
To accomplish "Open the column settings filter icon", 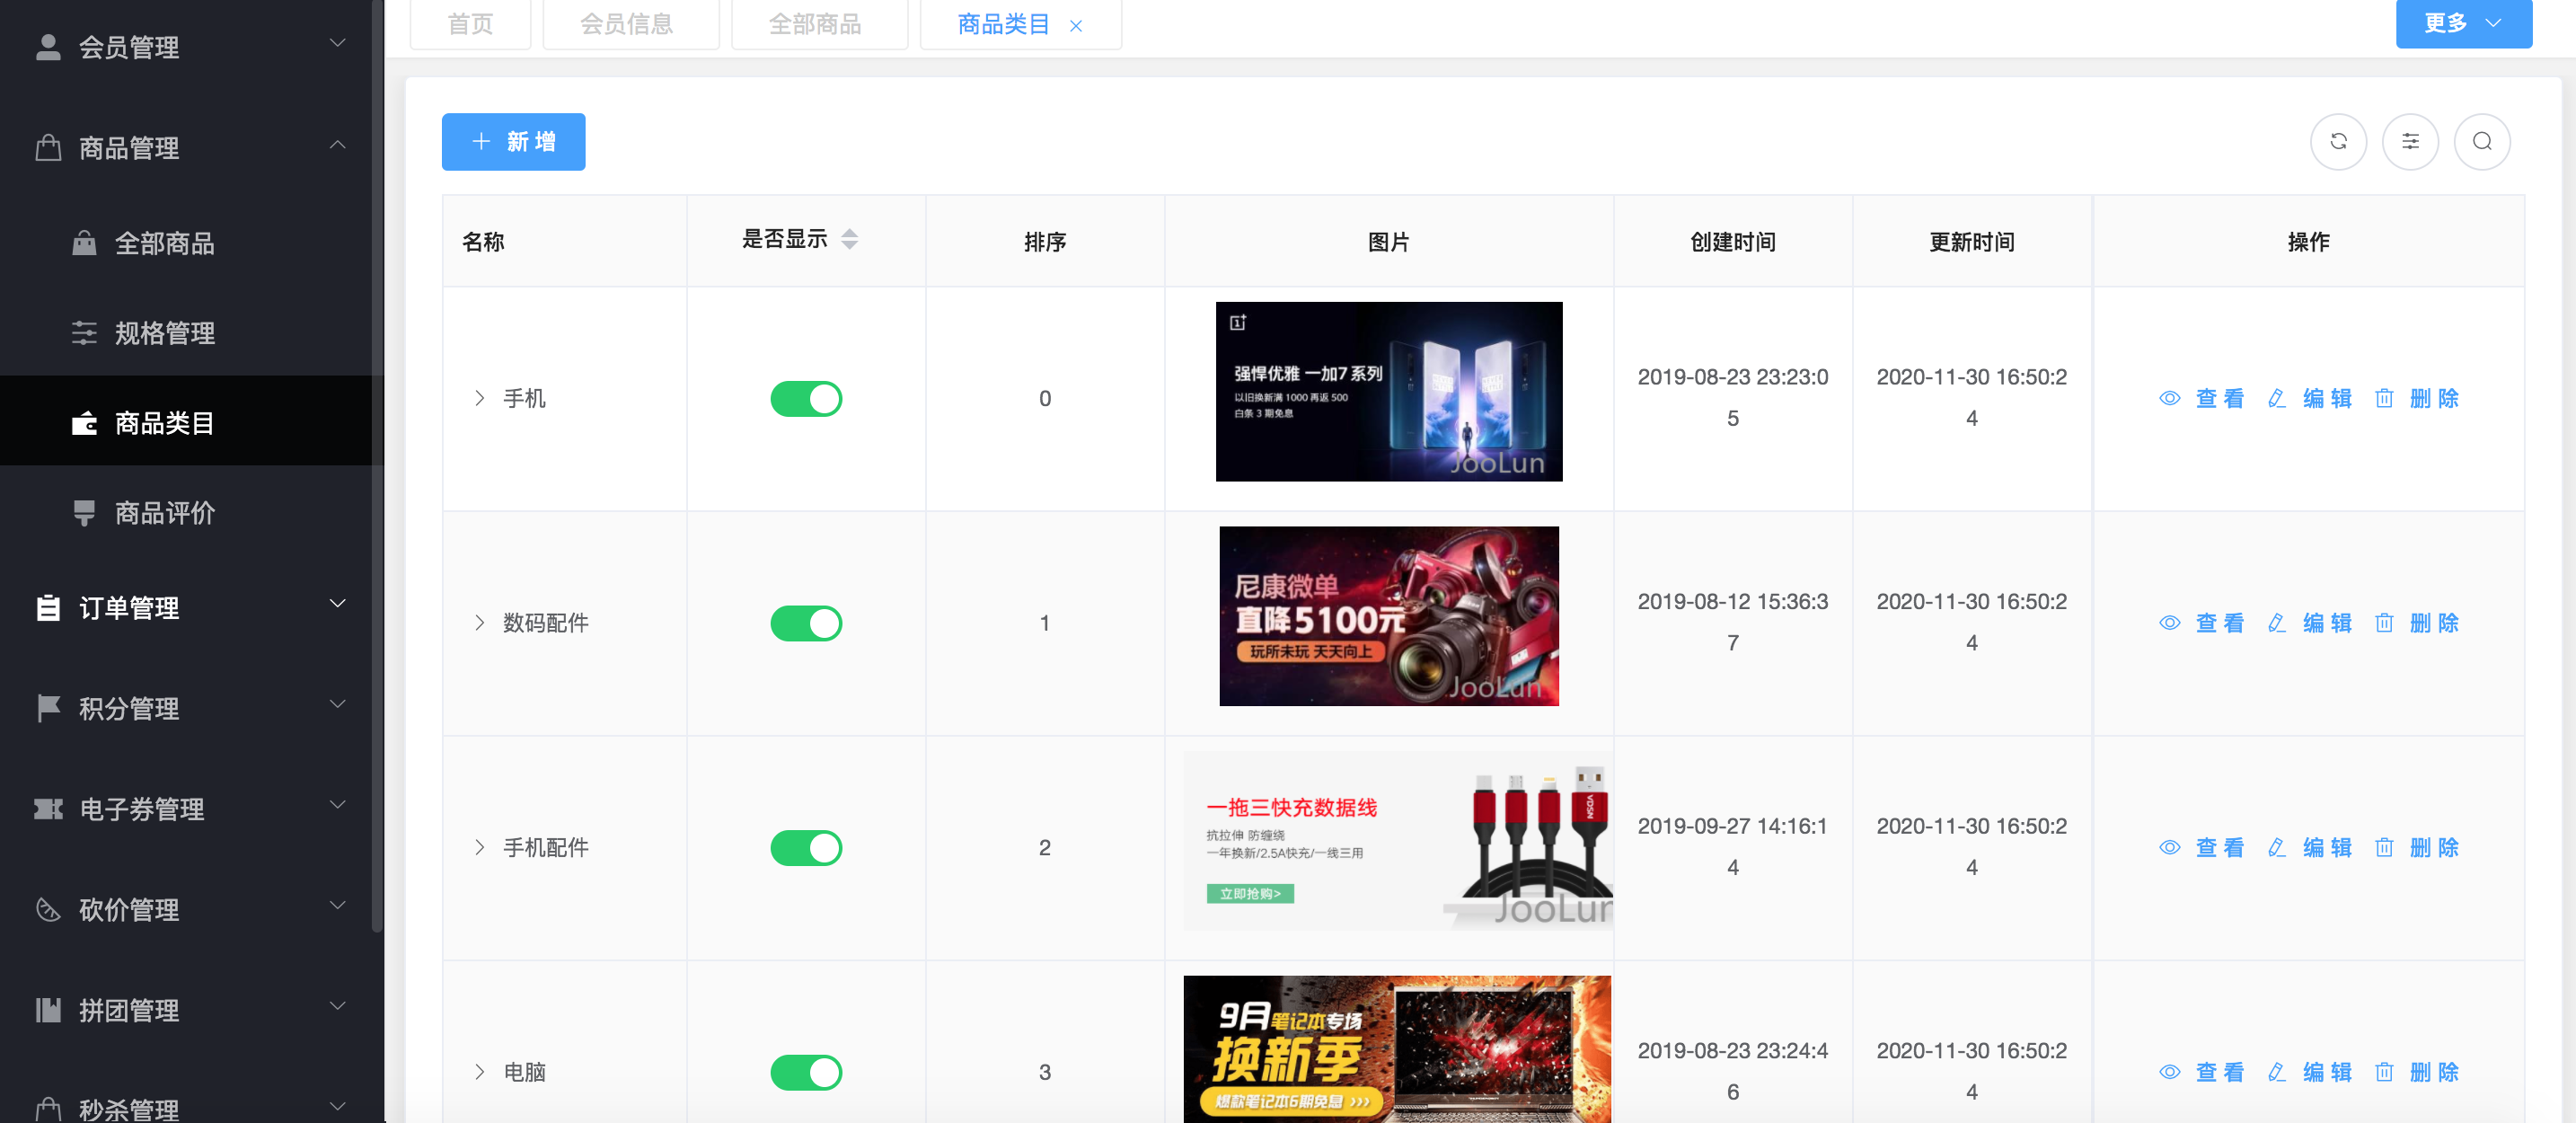I will tap(2410, 142).
